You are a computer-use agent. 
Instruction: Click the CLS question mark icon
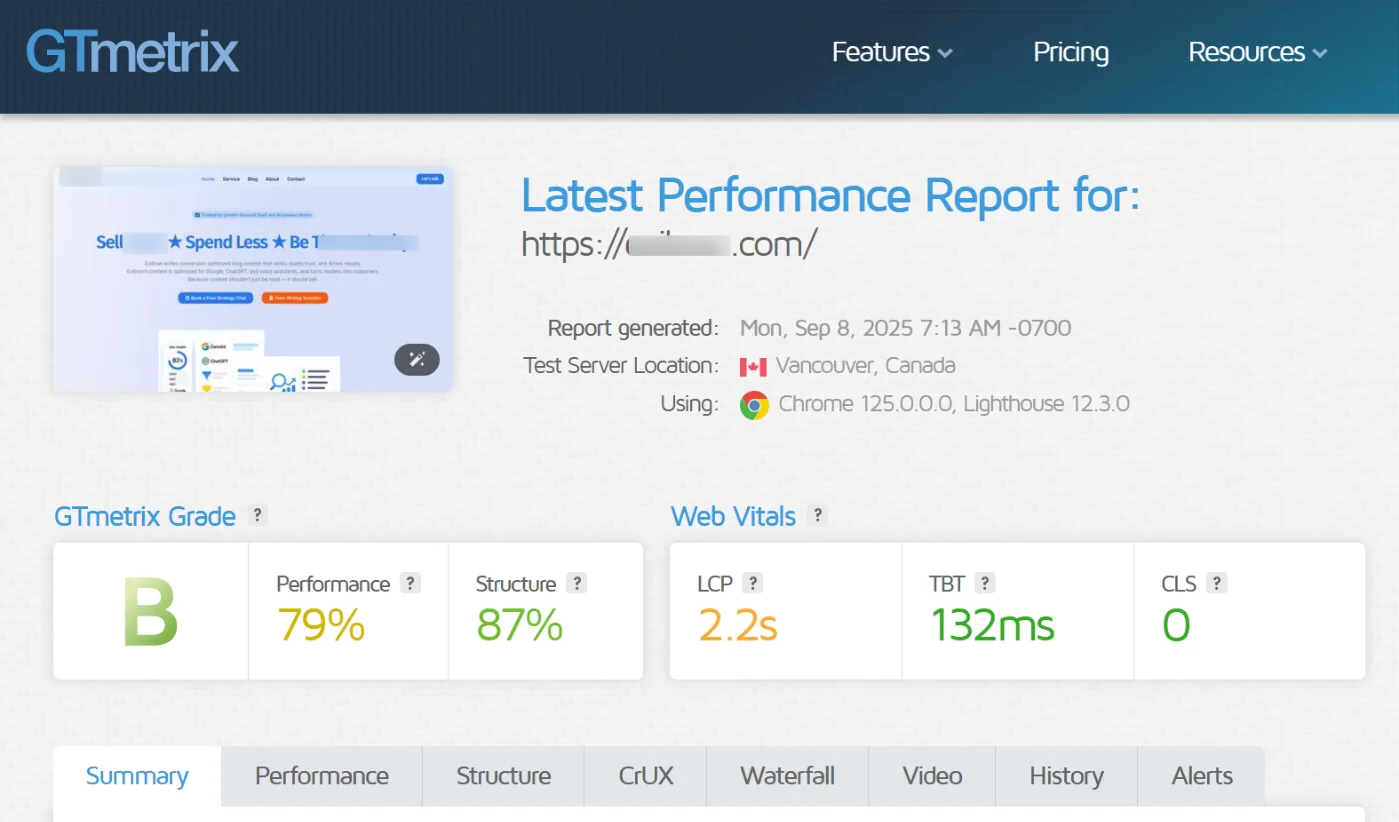point(1217,584)
